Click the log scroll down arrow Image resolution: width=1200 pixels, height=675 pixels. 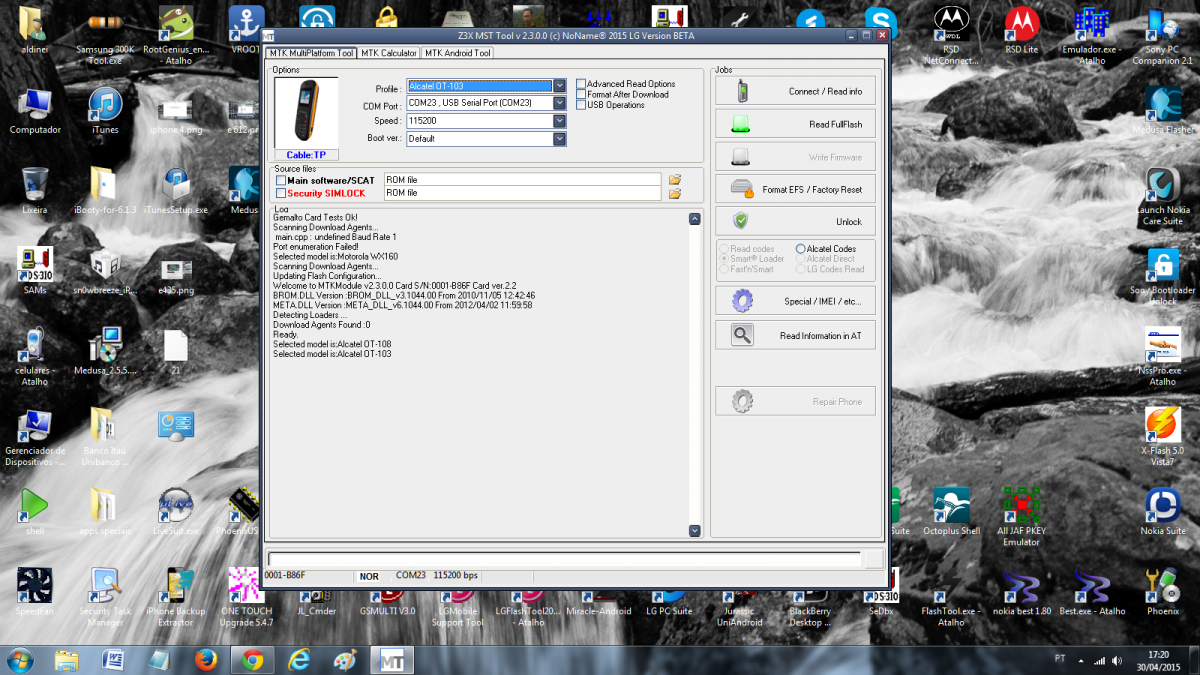(695, 530)
